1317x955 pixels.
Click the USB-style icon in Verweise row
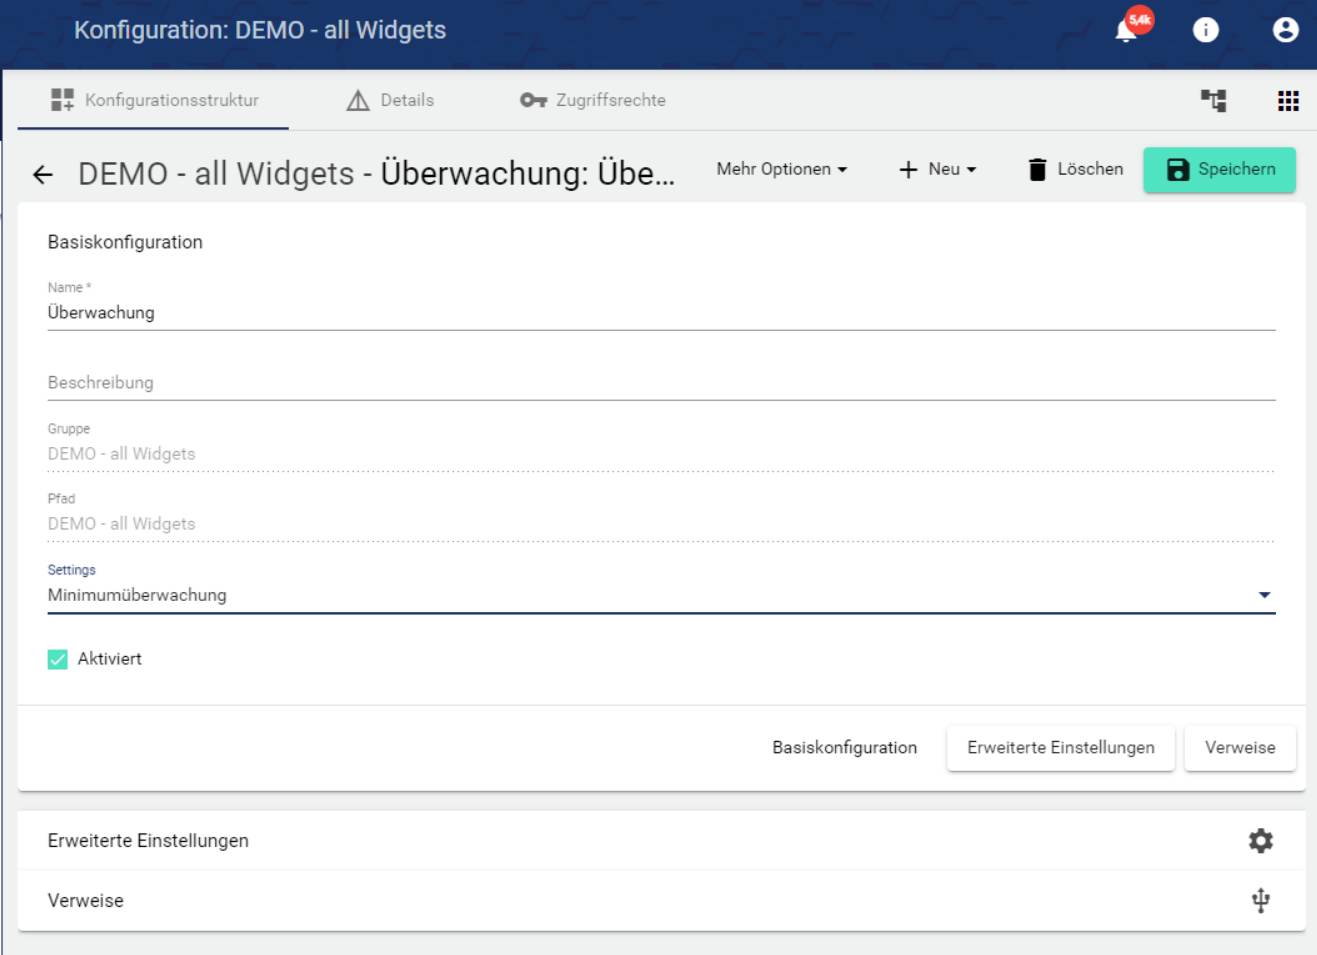[x=1260, y=900]
